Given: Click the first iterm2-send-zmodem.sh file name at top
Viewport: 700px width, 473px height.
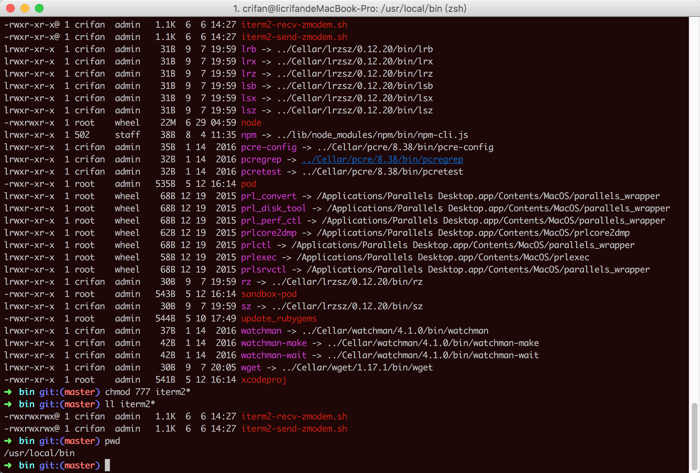Looking at the screenshot, I should [x=294, y=37].
